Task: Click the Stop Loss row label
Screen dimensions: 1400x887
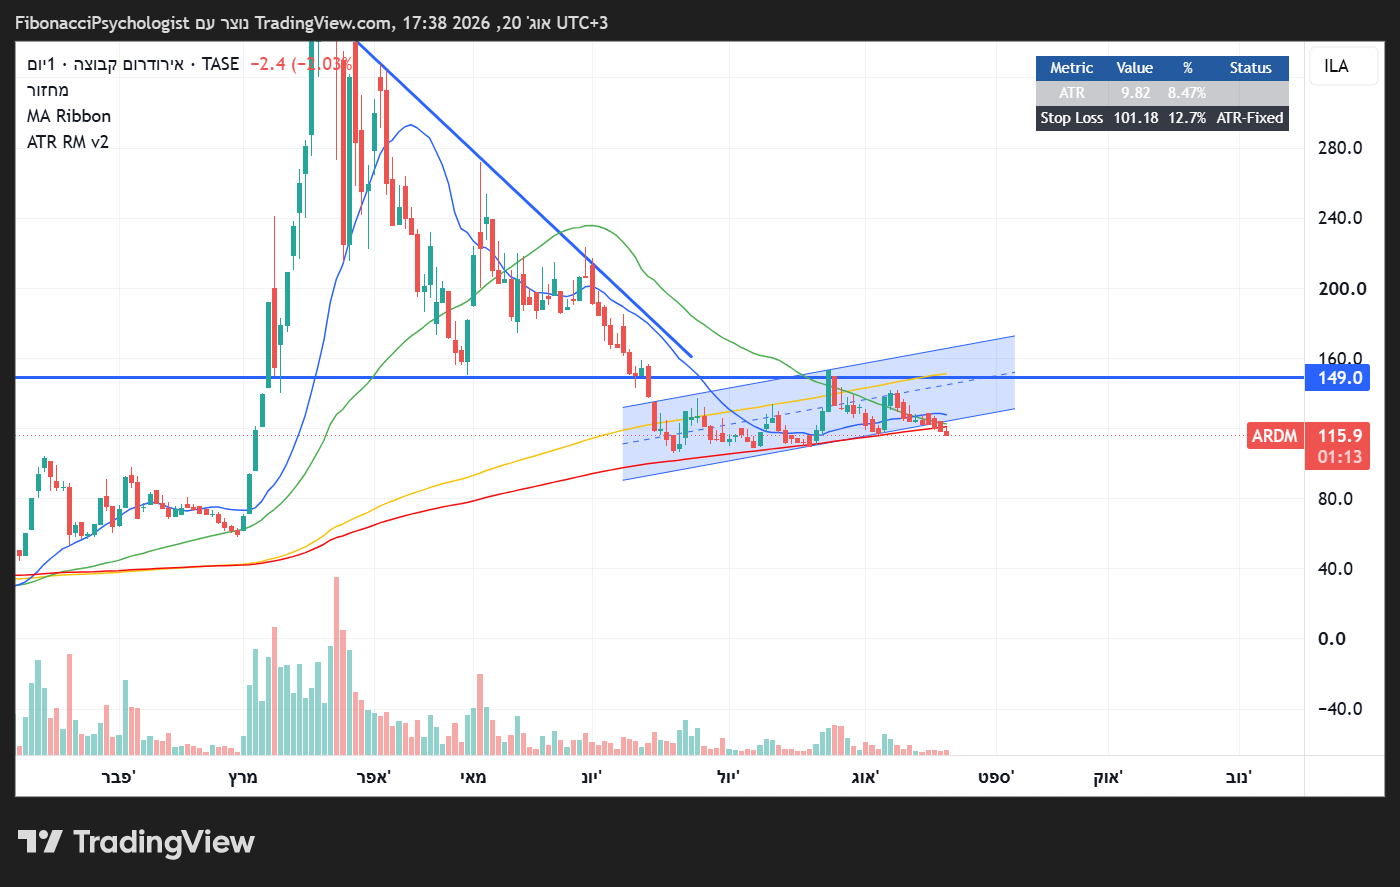Action: pos(1072,118)
